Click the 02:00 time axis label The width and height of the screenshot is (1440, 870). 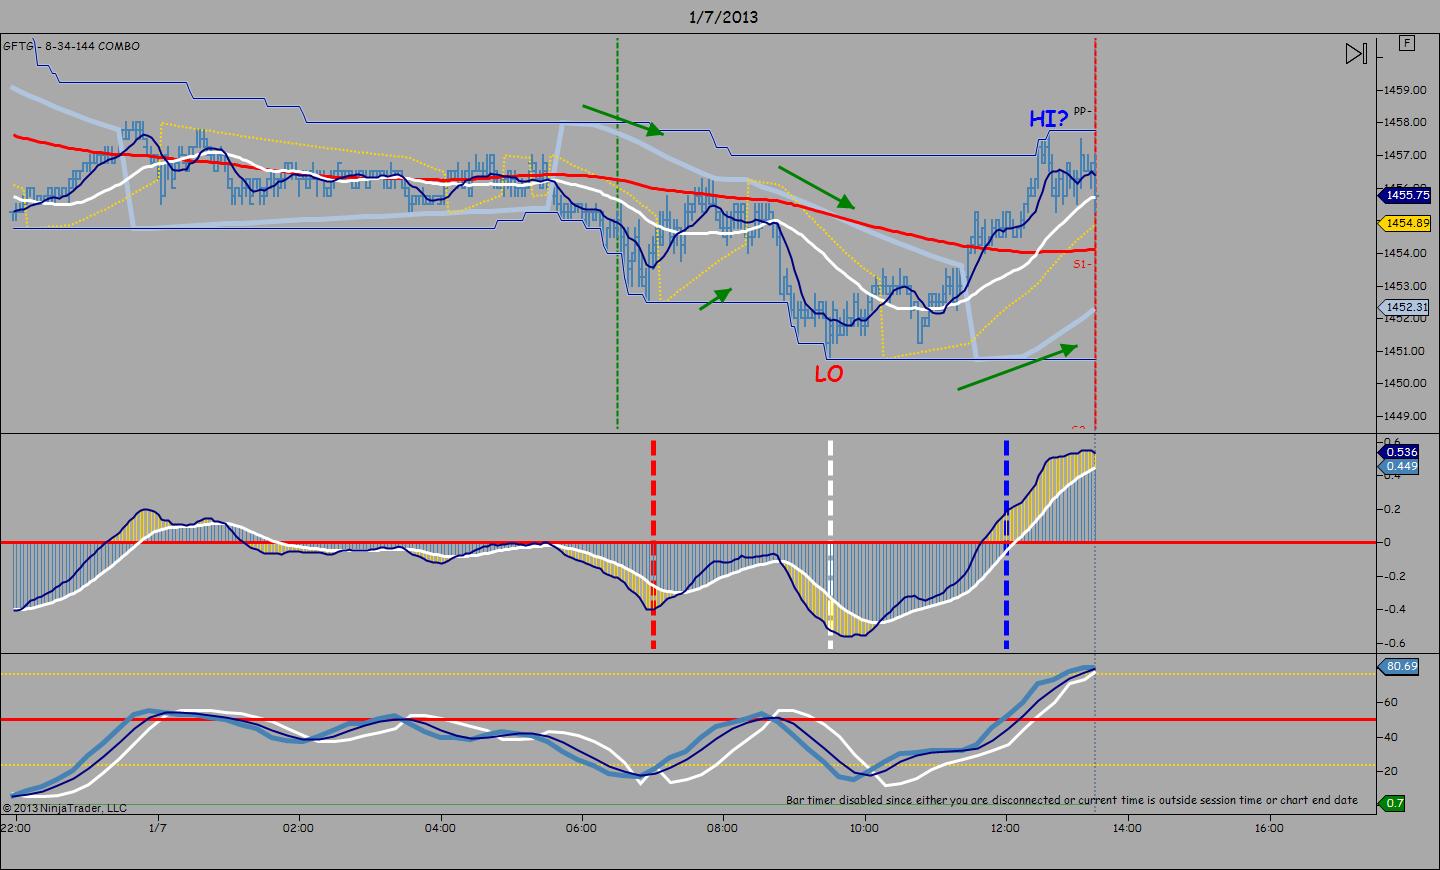(x=298, y=828)
